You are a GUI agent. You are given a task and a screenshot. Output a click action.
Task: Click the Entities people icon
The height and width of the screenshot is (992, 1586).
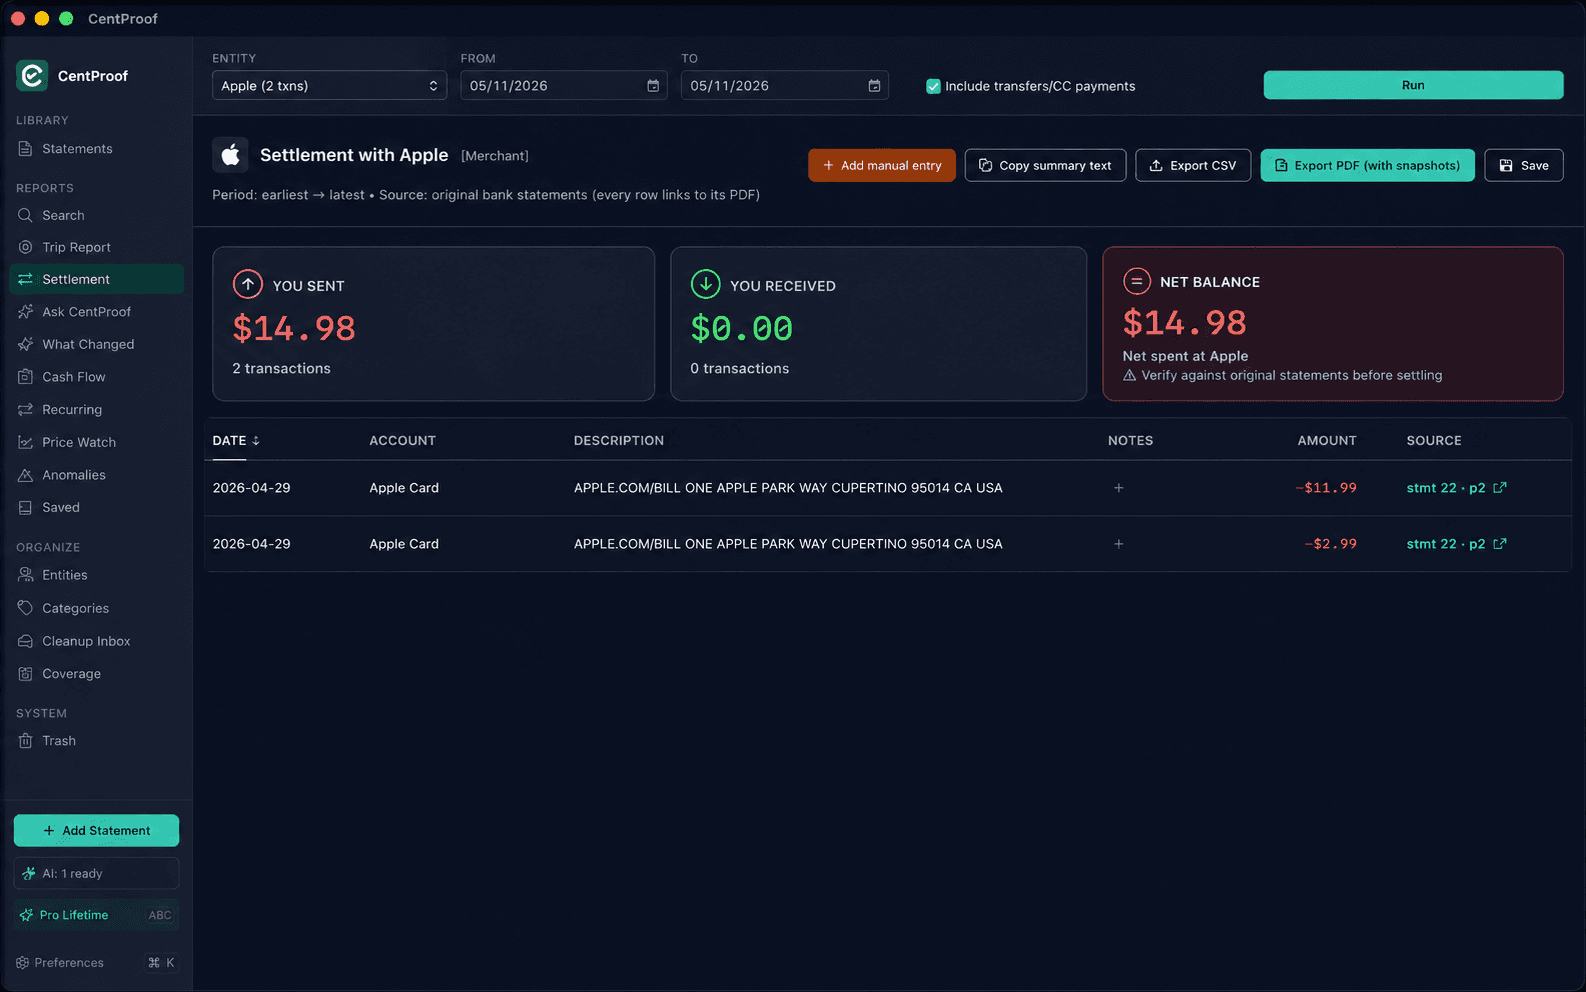pyautogui.click(x=26, y=575)
